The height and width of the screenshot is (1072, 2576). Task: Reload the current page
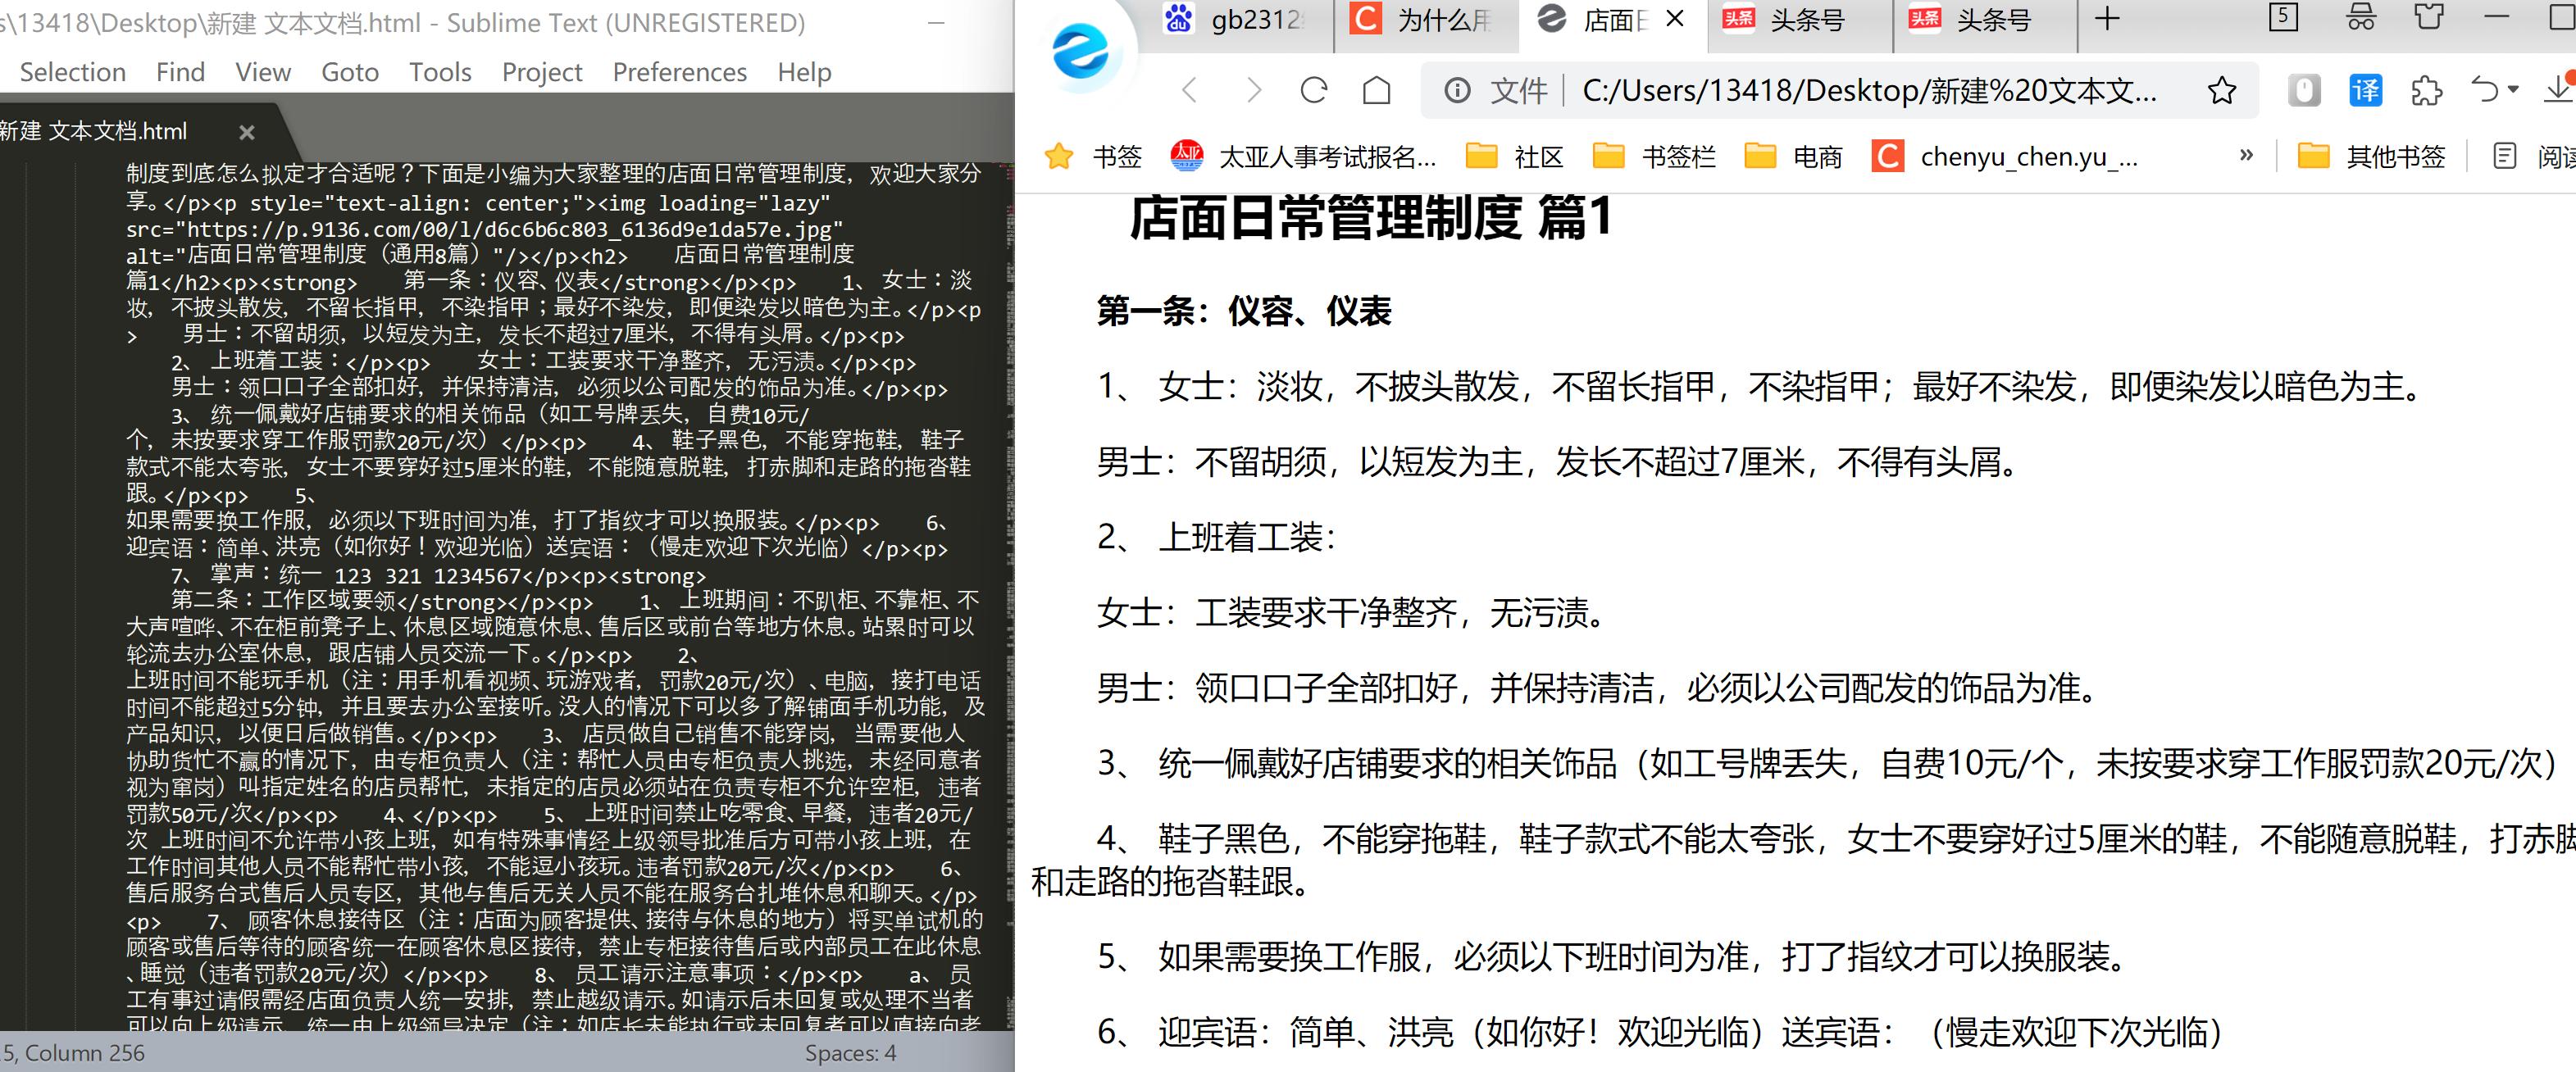coord(1312,90)
